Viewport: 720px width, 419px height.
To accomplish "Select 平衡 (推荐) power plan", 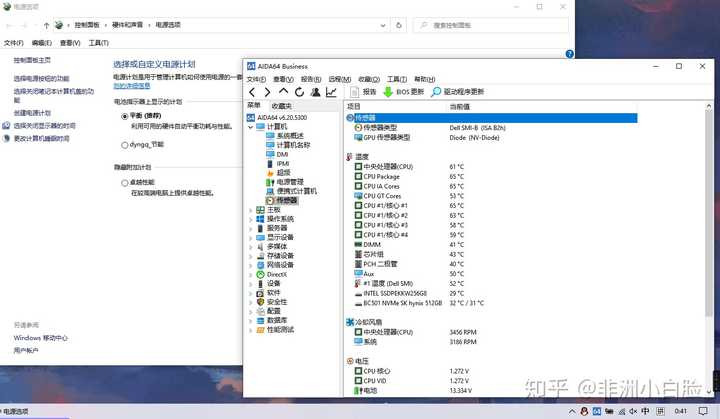I will point(124,116).
